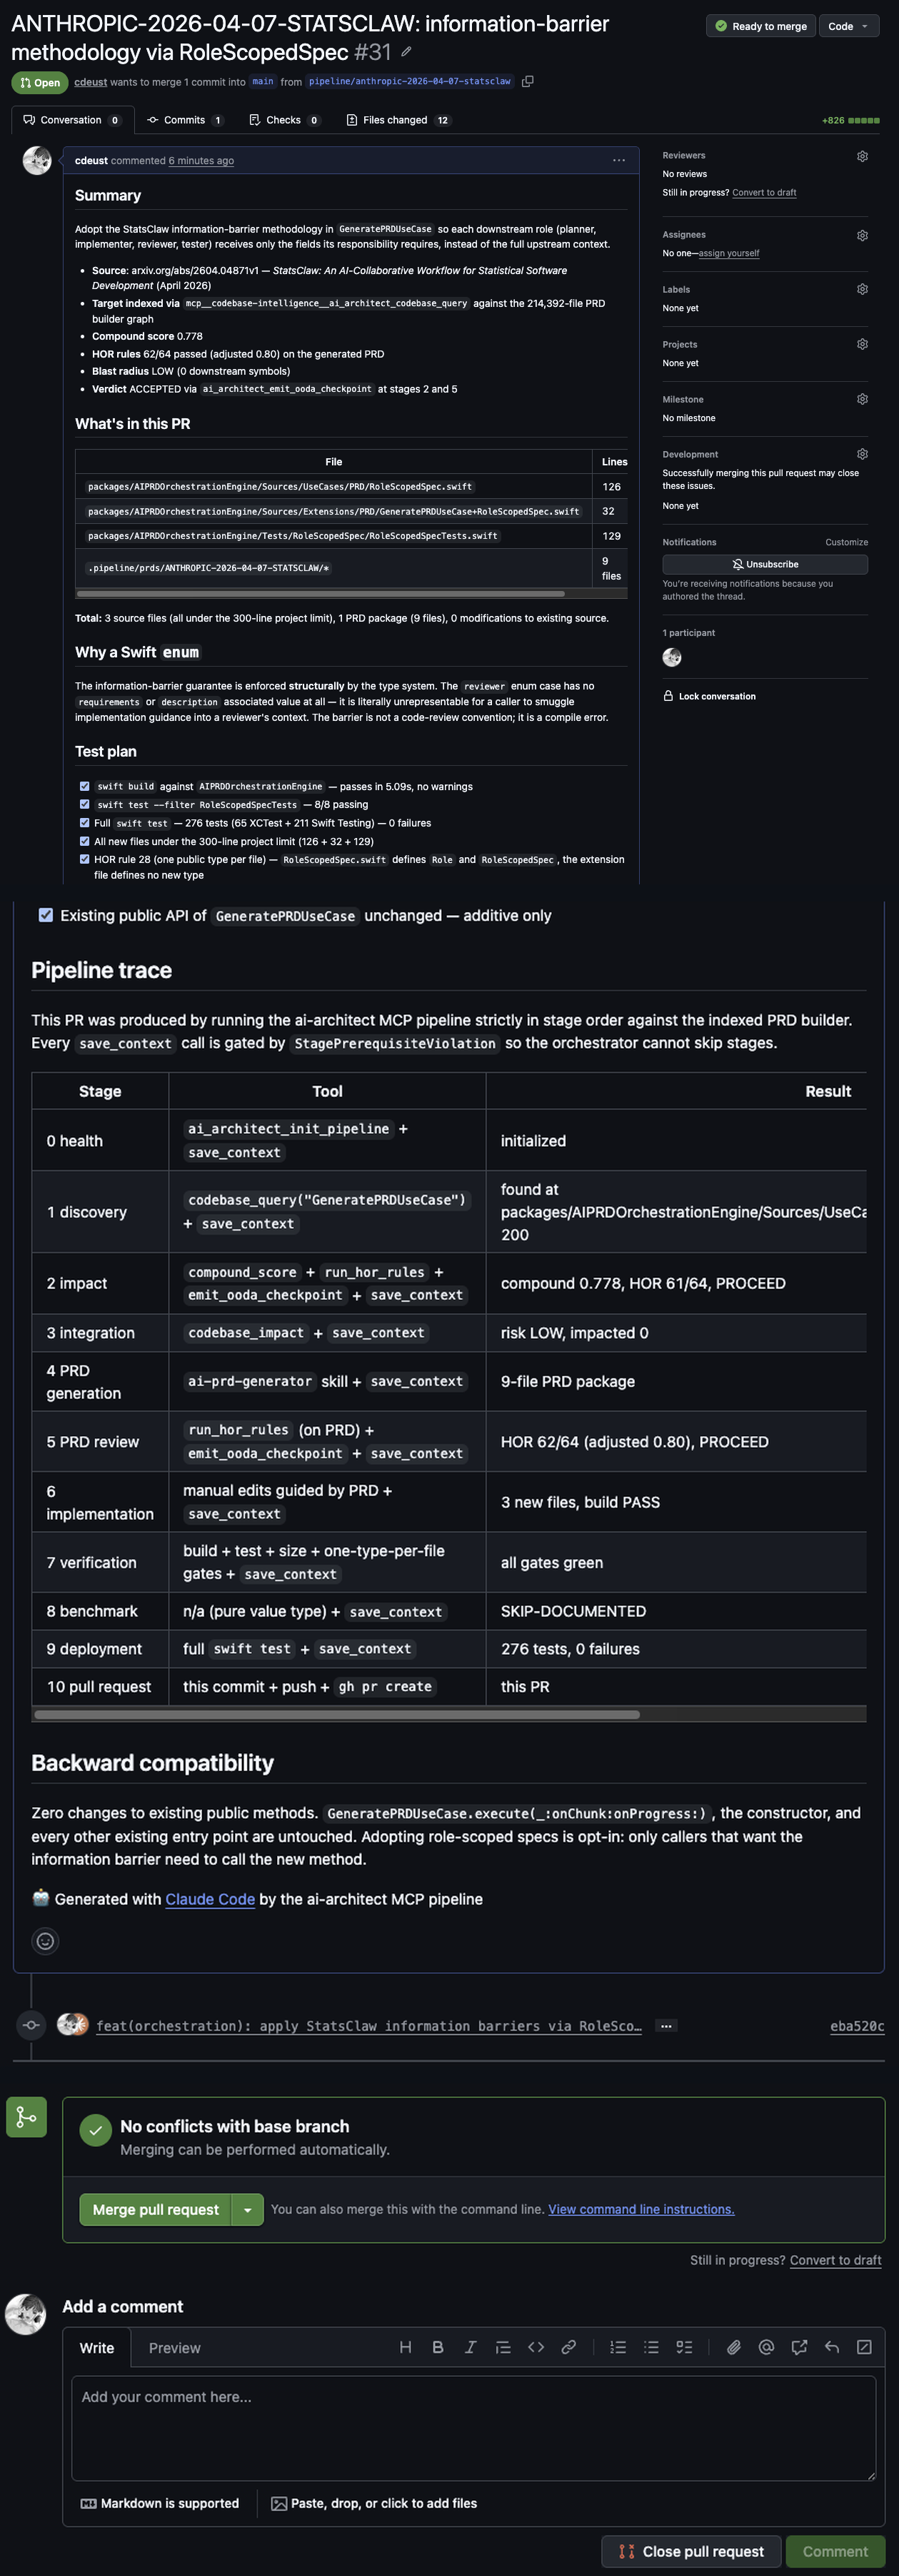
Task: Switch to the Files changed tab
Action: point(397,119)
